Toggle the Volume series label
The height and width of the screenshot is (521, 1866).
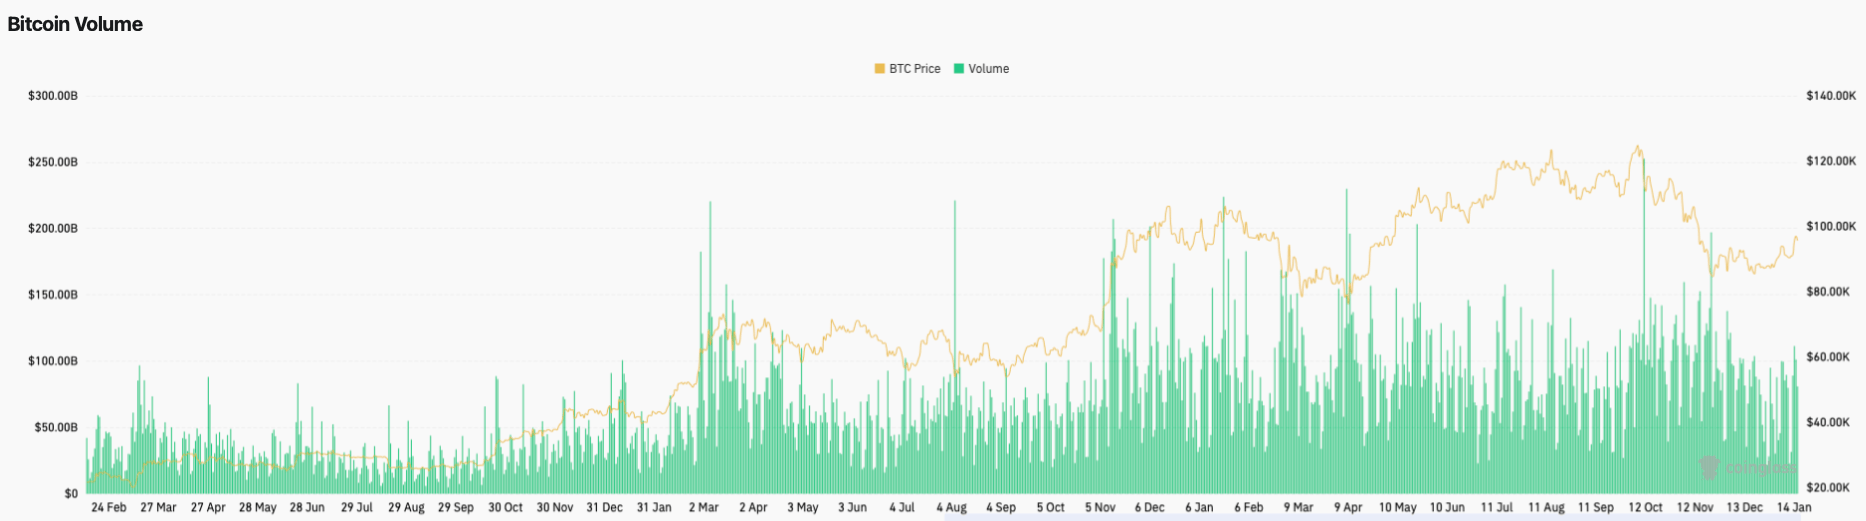pyautogui.click(x=988, y=69)
